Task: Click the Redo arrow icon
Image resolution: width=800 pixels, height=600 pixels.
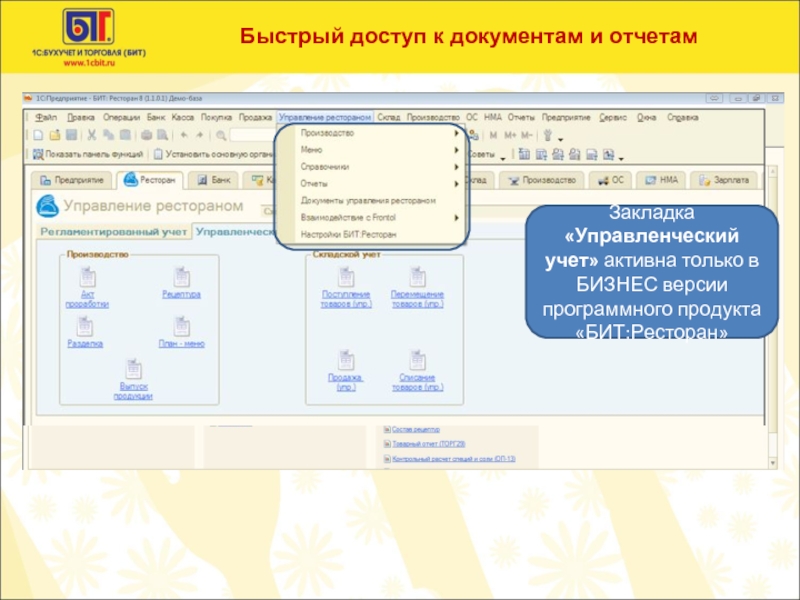Action: click(199, 135)
